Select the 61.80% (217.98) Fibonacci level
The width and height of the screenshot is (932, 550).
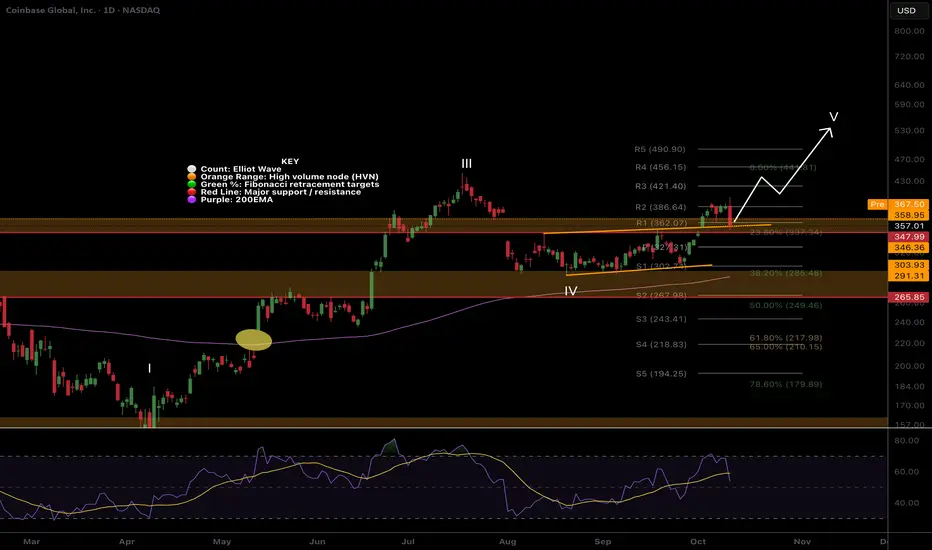click(786, 338)
